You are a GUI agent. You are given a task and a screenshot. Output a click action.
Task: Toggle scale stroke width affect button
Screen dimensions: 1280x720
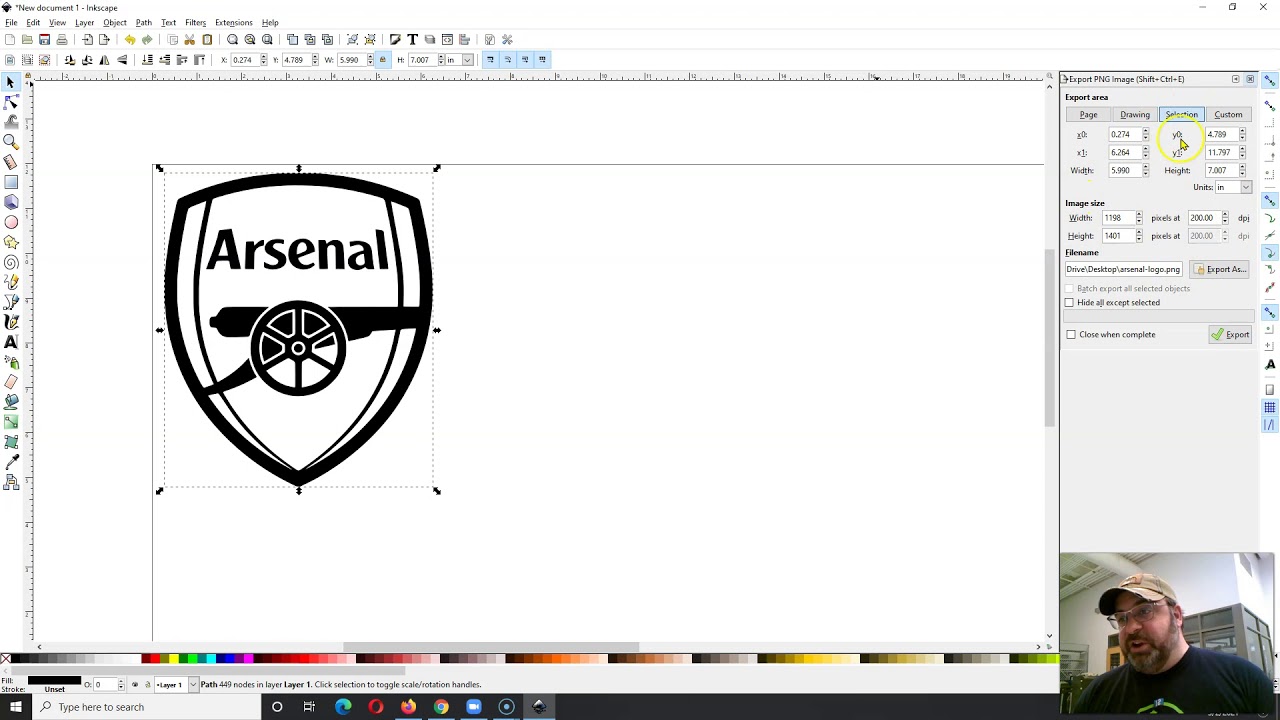(490, 60)
